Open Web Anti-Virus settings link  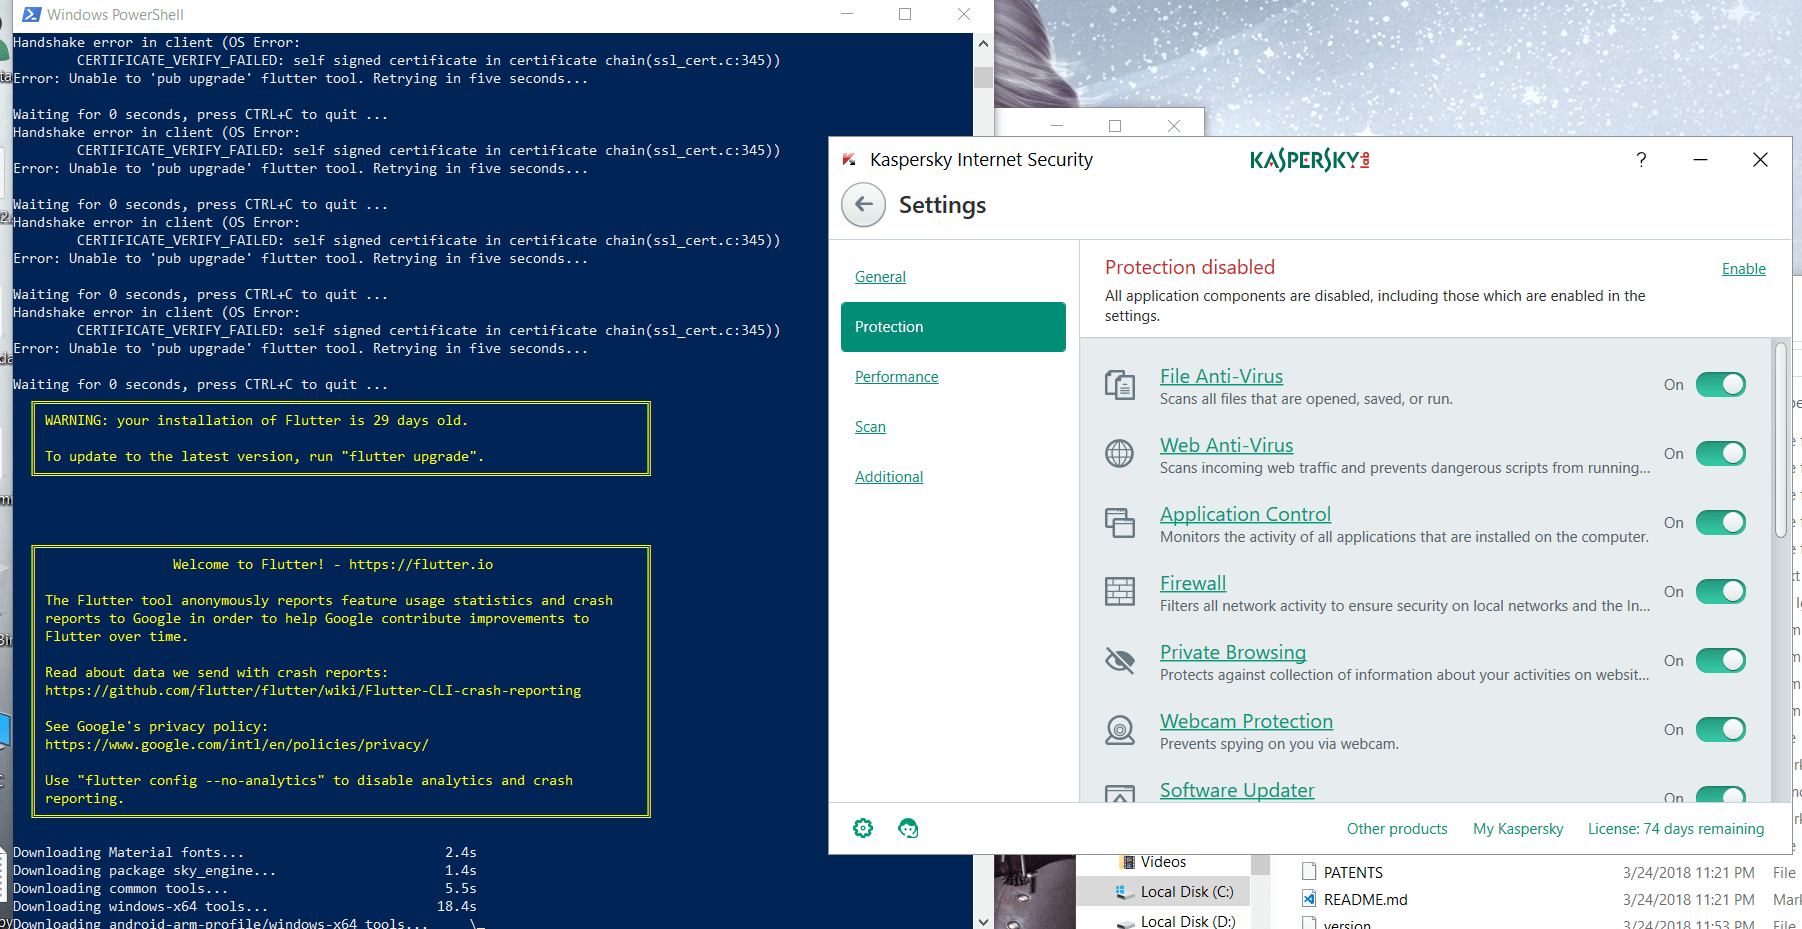click(1226, 445)
